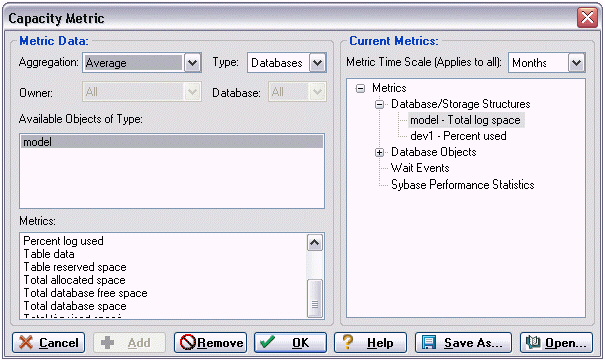The width and height of the screenshot is (605, 361).
Task: Open the Aggregation dropdown arrow
Action: (x=193, y=62)
